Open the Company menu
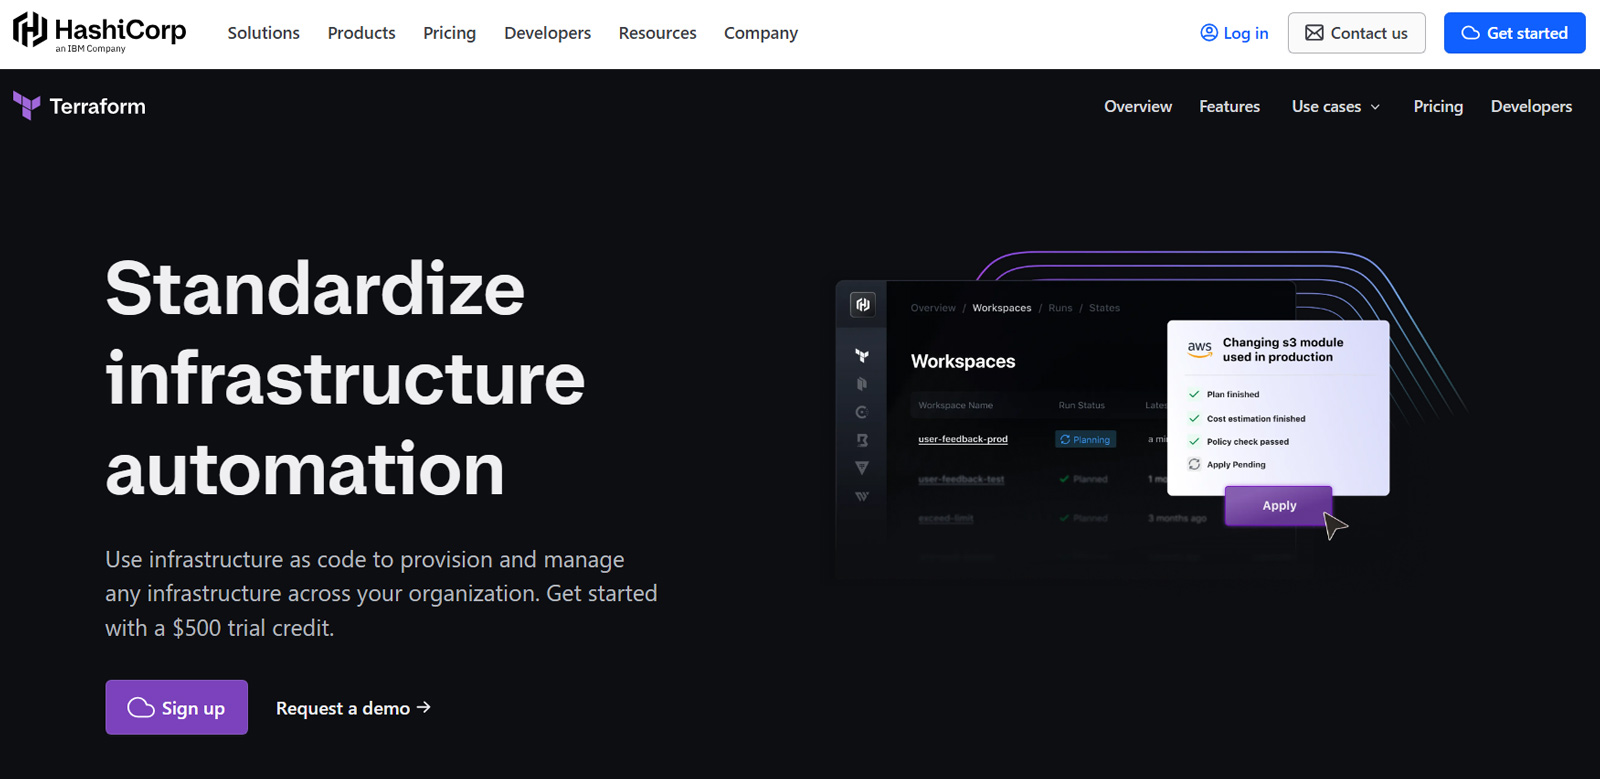This screenshot has height=779, width=1600. [760, 33]
